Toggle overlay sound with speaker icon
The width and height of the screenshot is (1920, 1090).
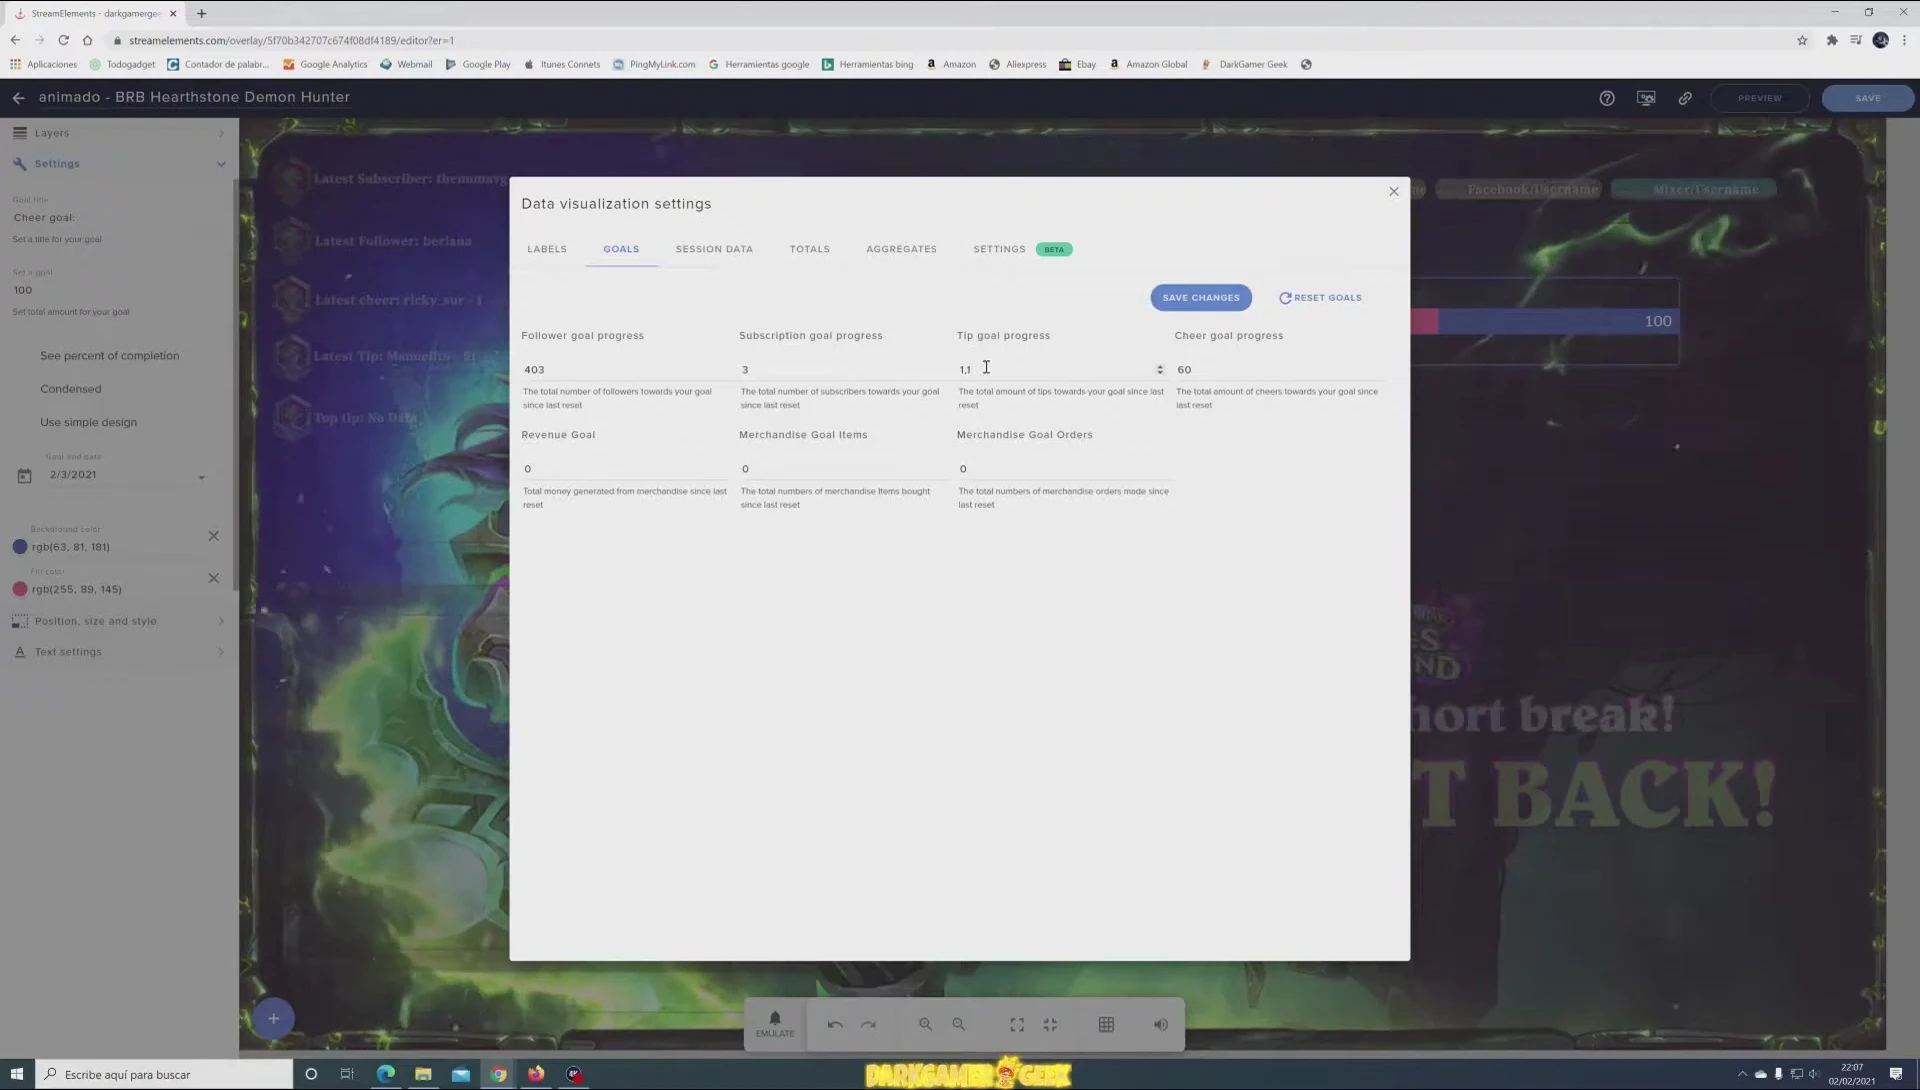1160,1025
